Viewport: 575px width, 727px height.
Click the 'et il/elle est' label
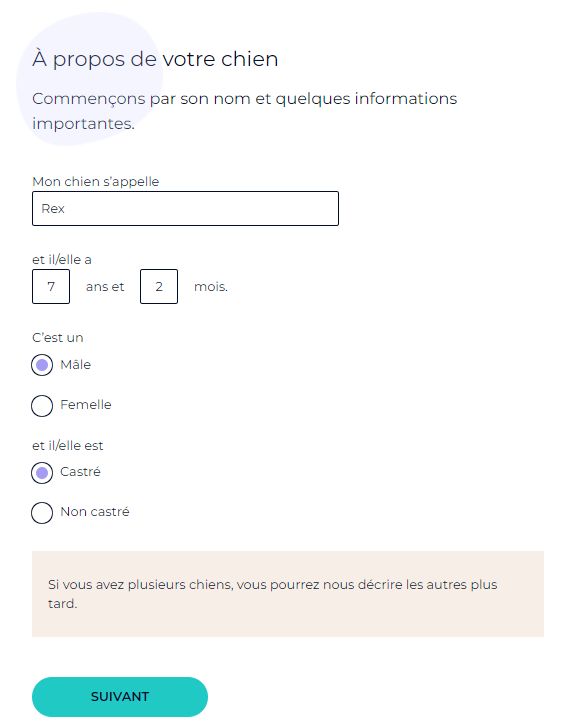(68, 446)
